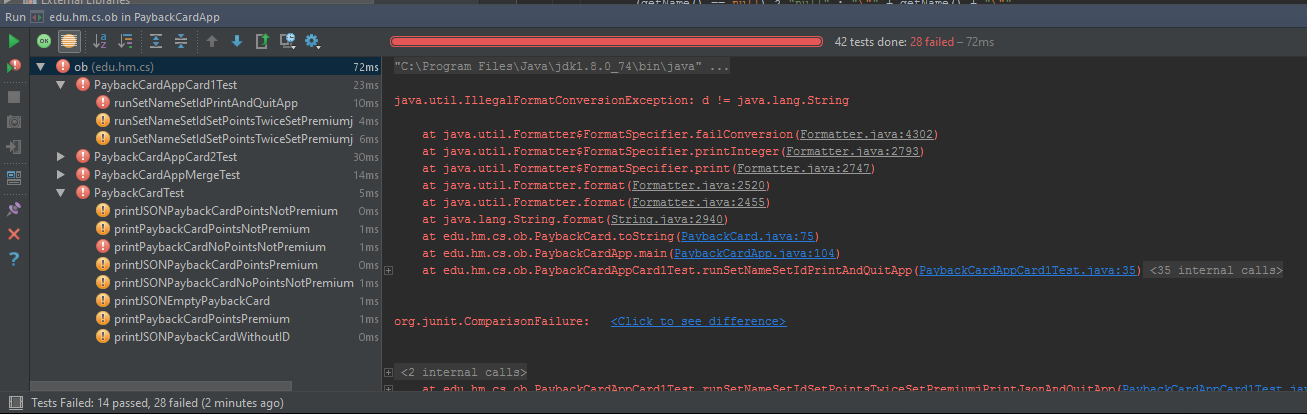Sort tests by duration

click(125, 41)
